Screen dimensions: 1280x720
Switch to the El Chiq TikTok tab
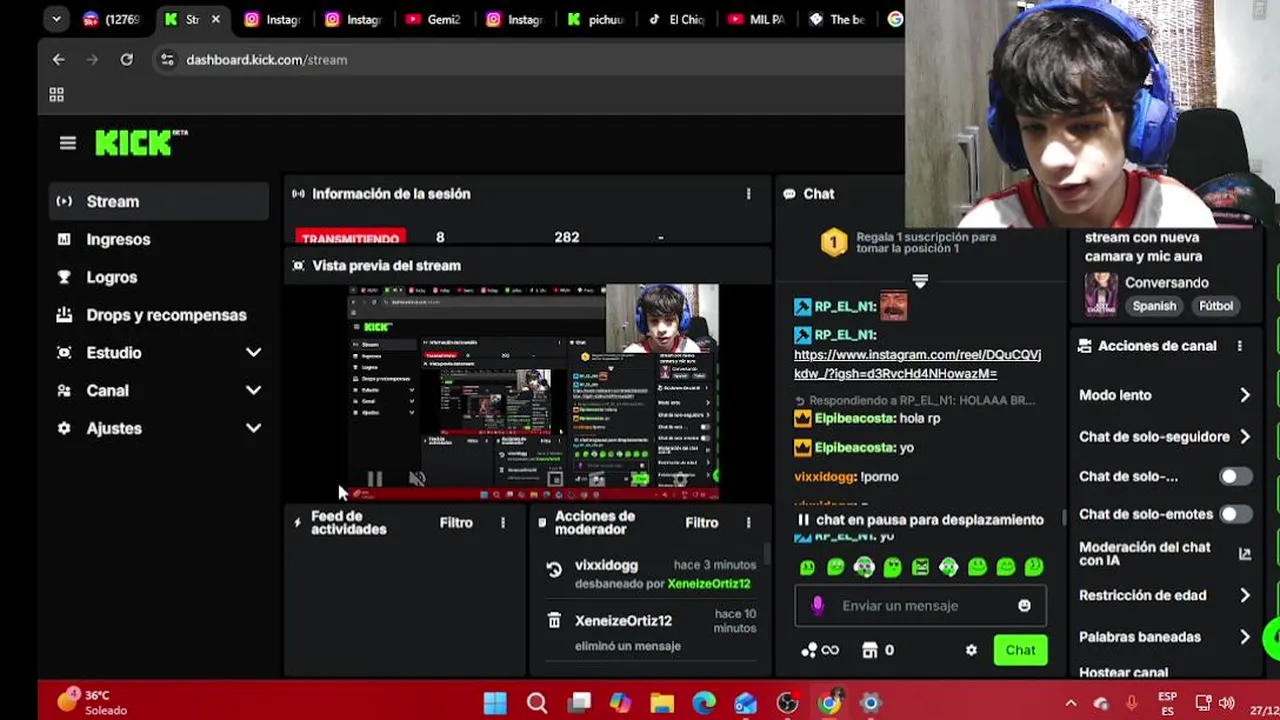pos(676,19)
